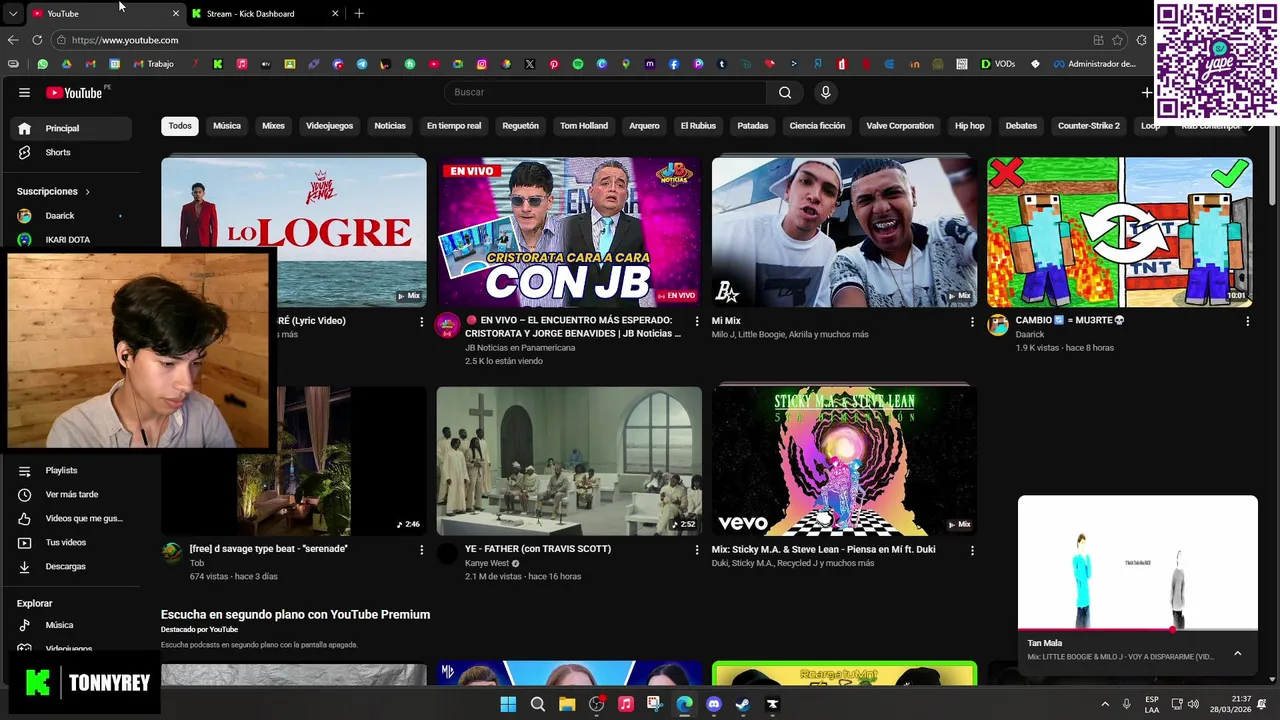Image resolution: width=1280 pixels, height=720 pixels.
Task: Open the VODs bookmark
Action: click(998, 64)
